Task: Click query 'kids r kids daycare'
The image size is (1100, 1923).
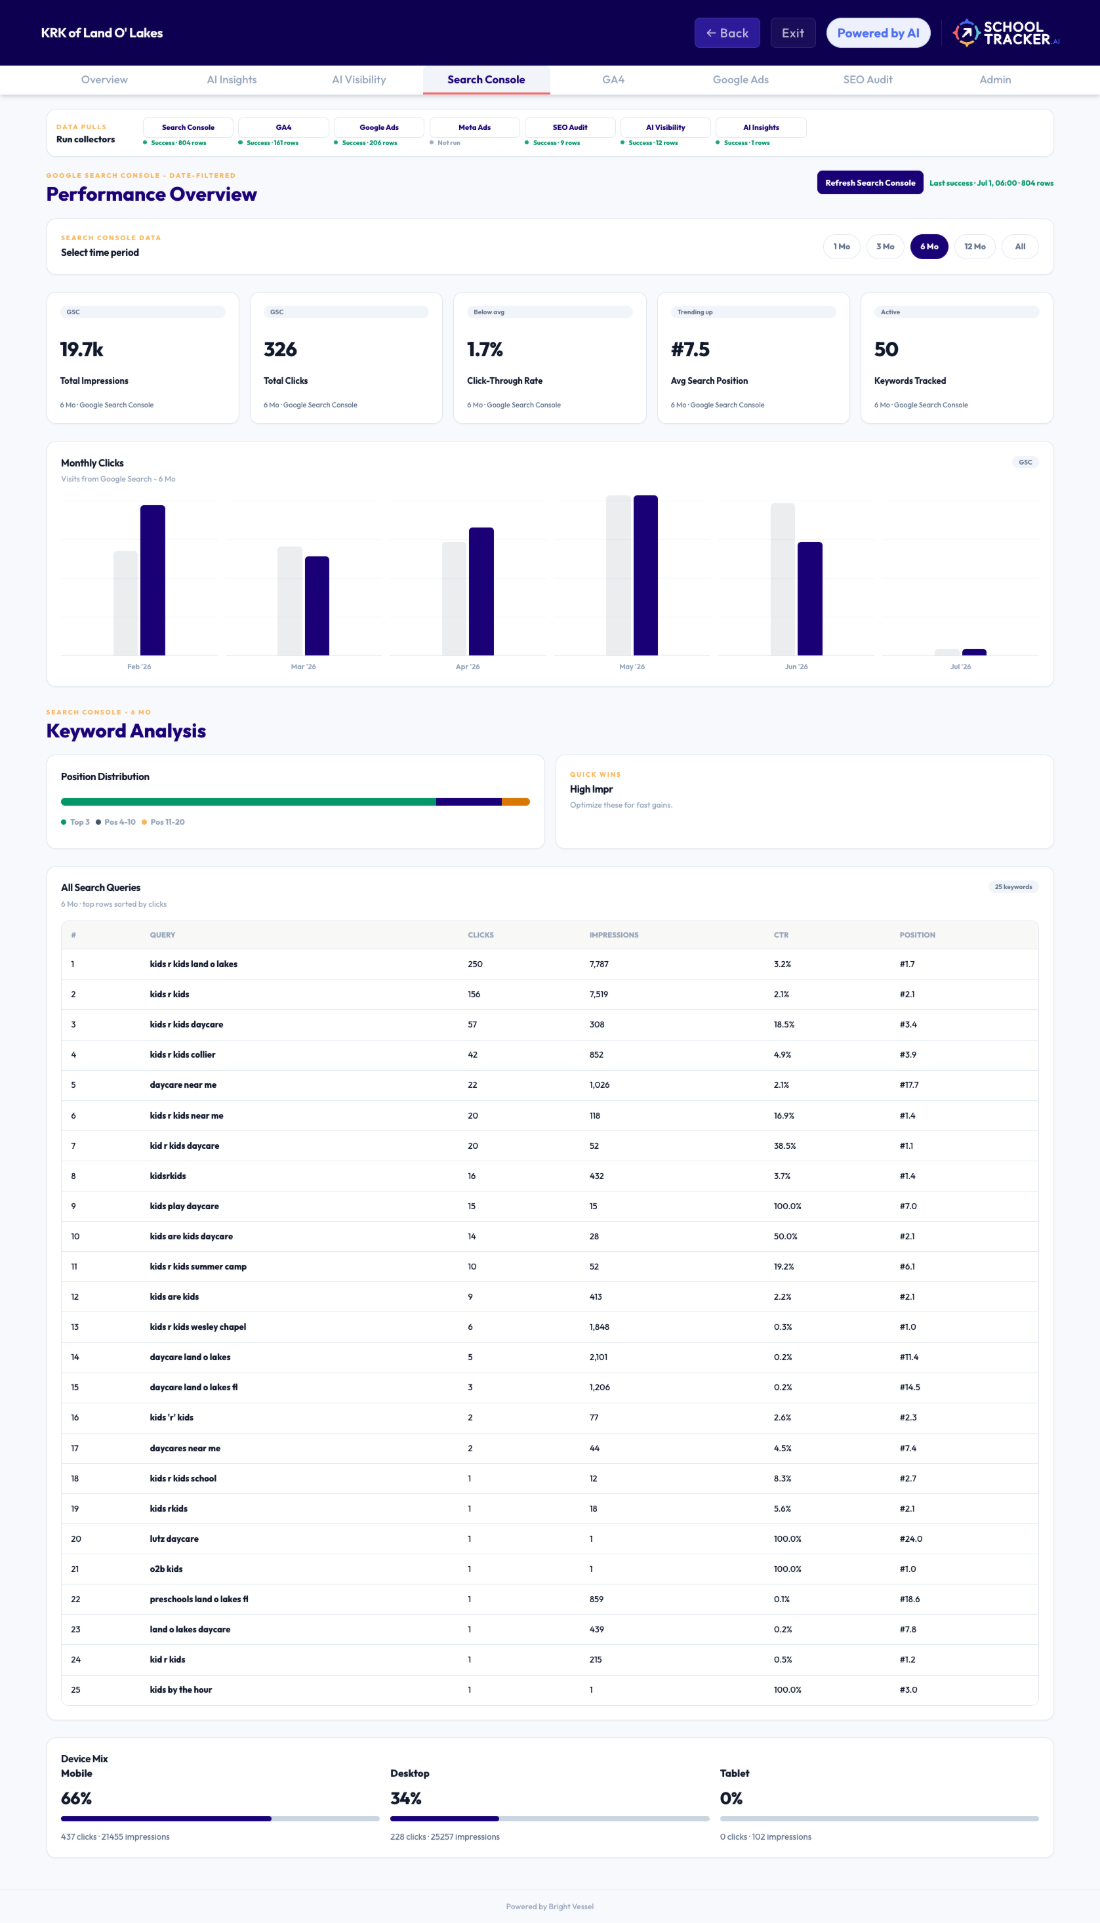Action: point(186,1025)
